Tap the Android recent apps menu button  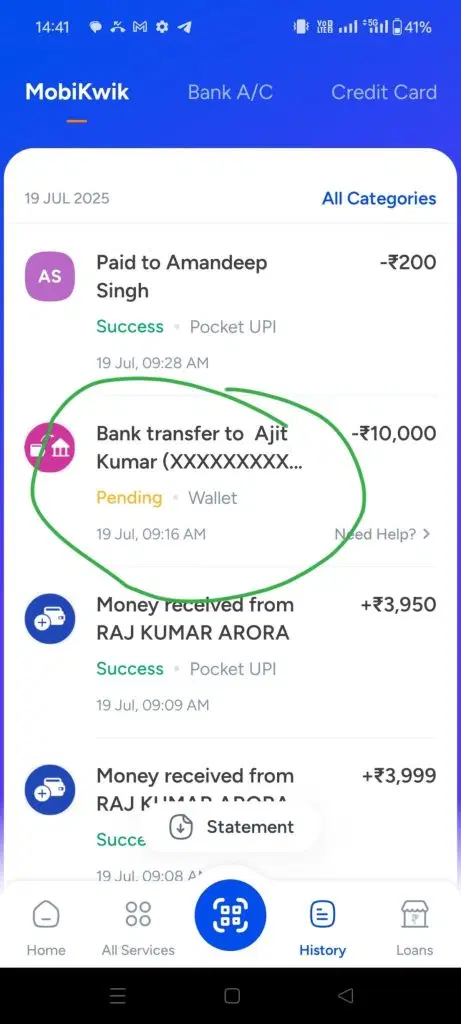[x=118, y=995]
